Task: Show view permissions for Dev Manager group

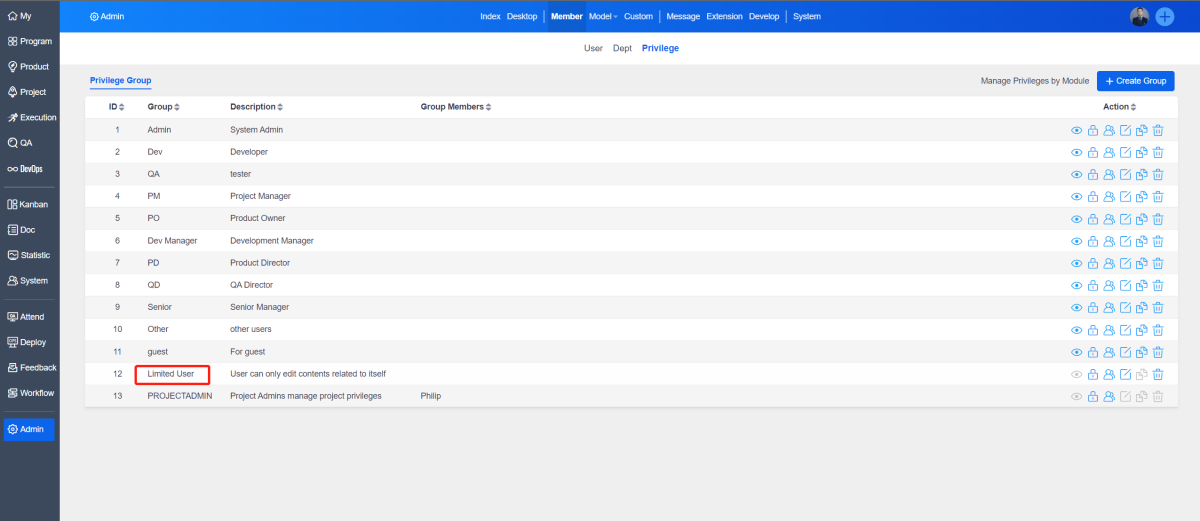Action: tap(1077, 241)
